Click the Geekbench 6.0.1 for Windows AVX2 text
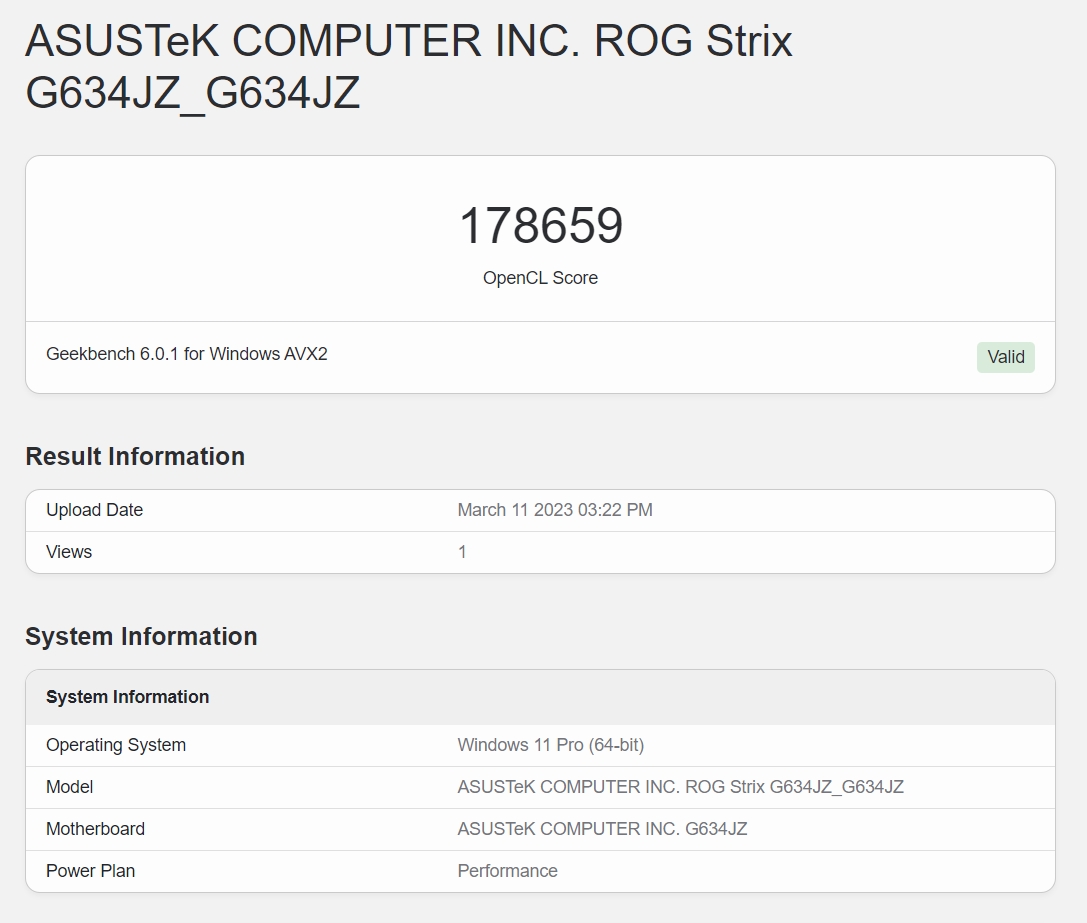 (x=187, y=354)
